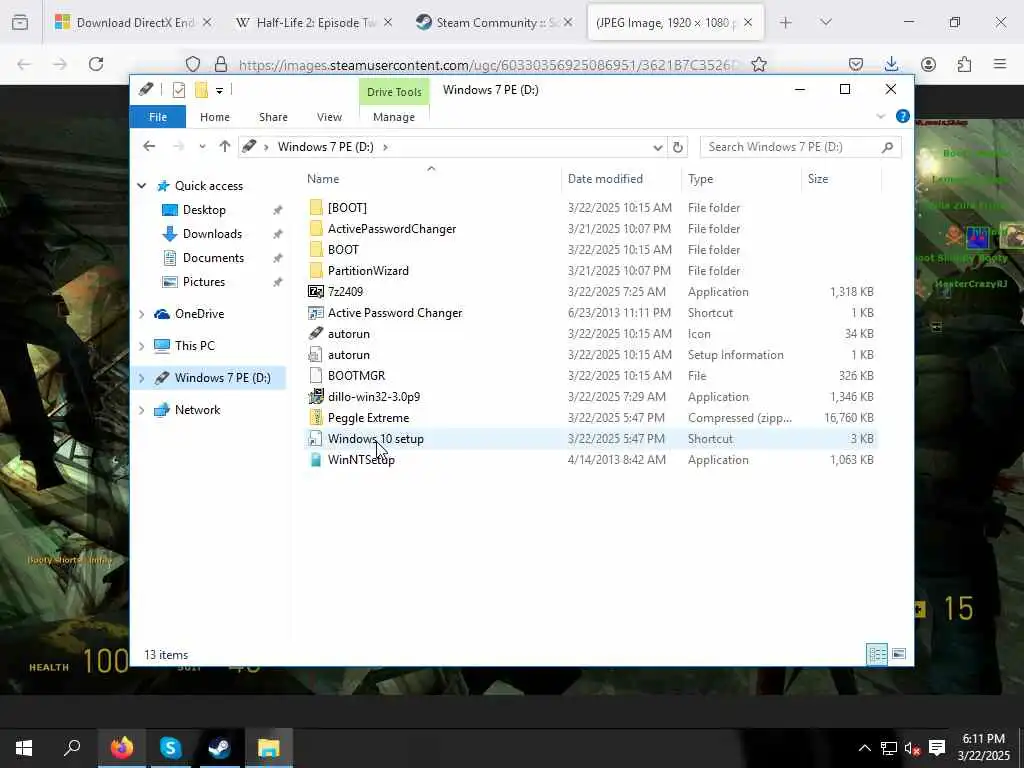Viewport: 1024px width, 768px height.
Task: Open Firefox application hamburger menu
Action: tap(1000, 64)
